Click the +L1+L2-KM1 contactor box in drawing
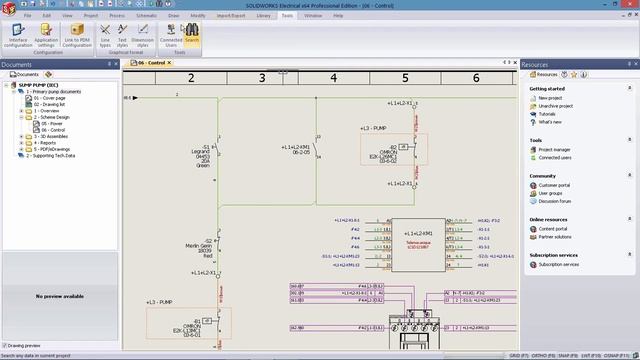This screenshot has width=640, height=360. click(418, 245)
